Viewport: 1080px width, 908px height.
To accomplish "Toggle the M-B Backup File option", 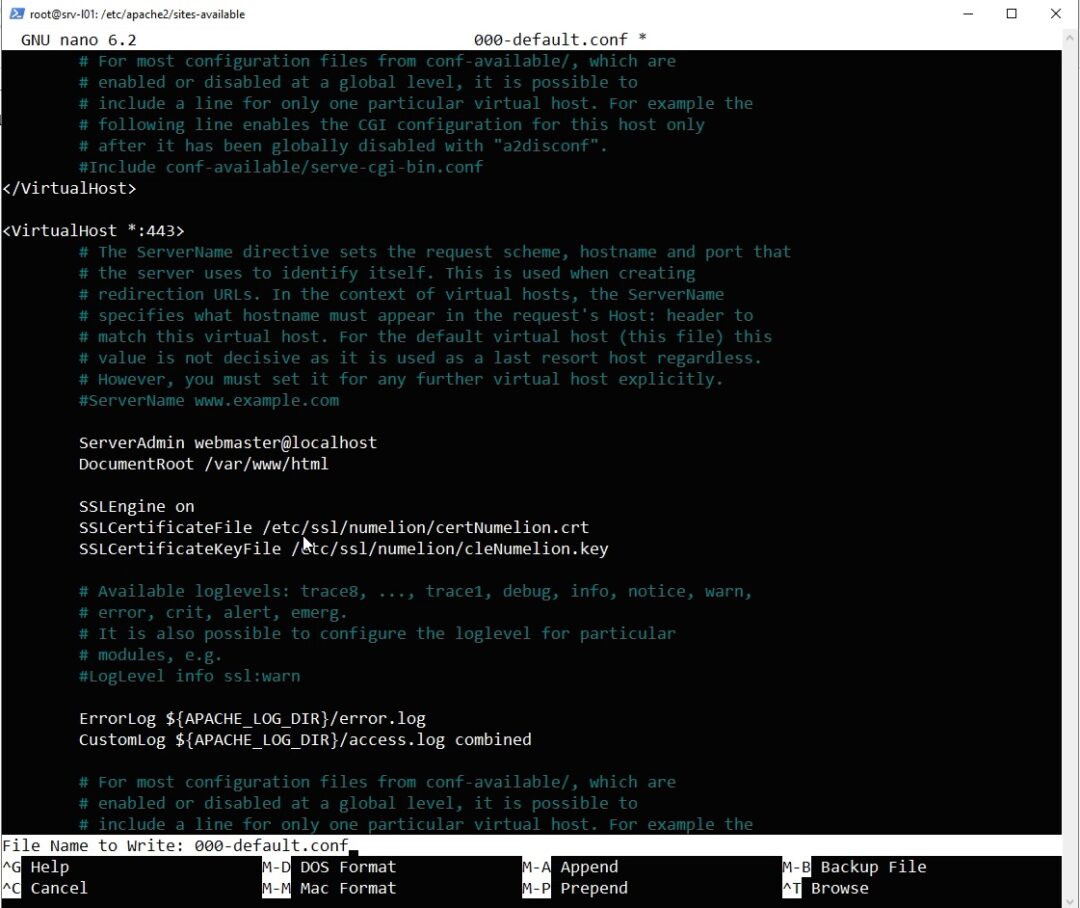I will coord(854,867).
